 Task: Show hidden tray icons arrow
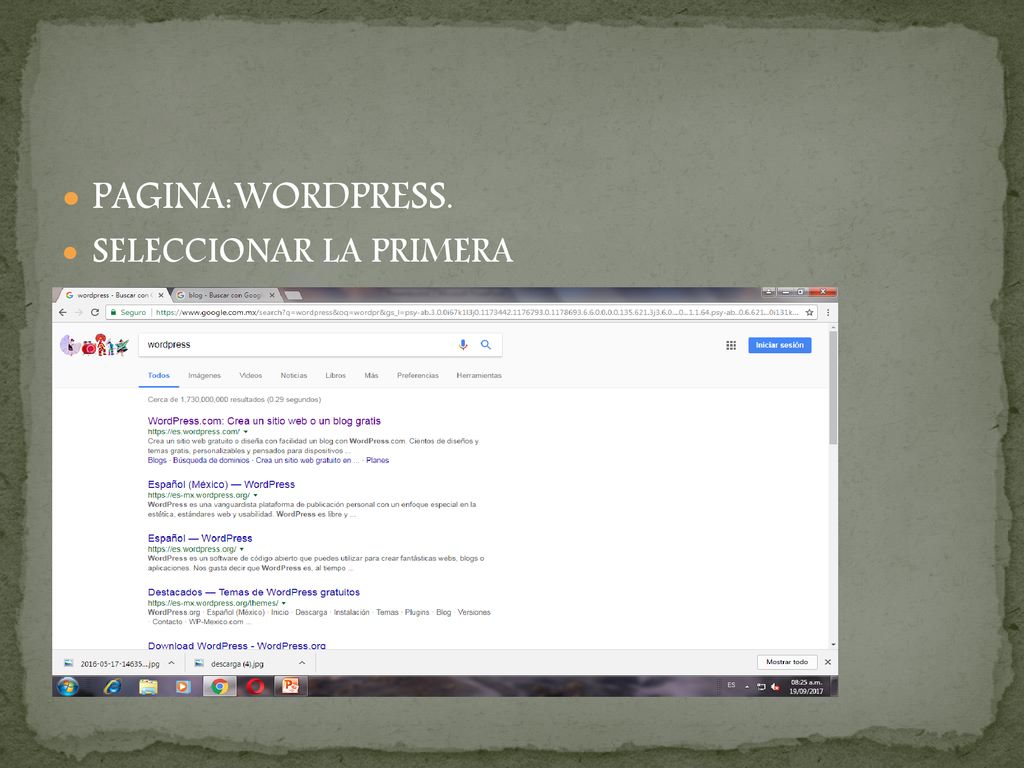point(746,686)
